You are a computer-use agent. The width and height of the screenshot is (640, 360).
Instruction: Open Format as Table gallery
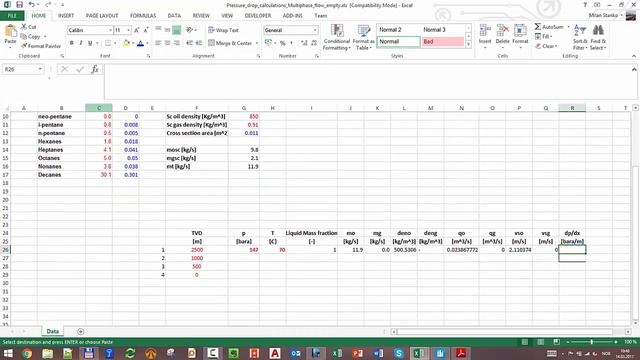[x=363, y=37]
